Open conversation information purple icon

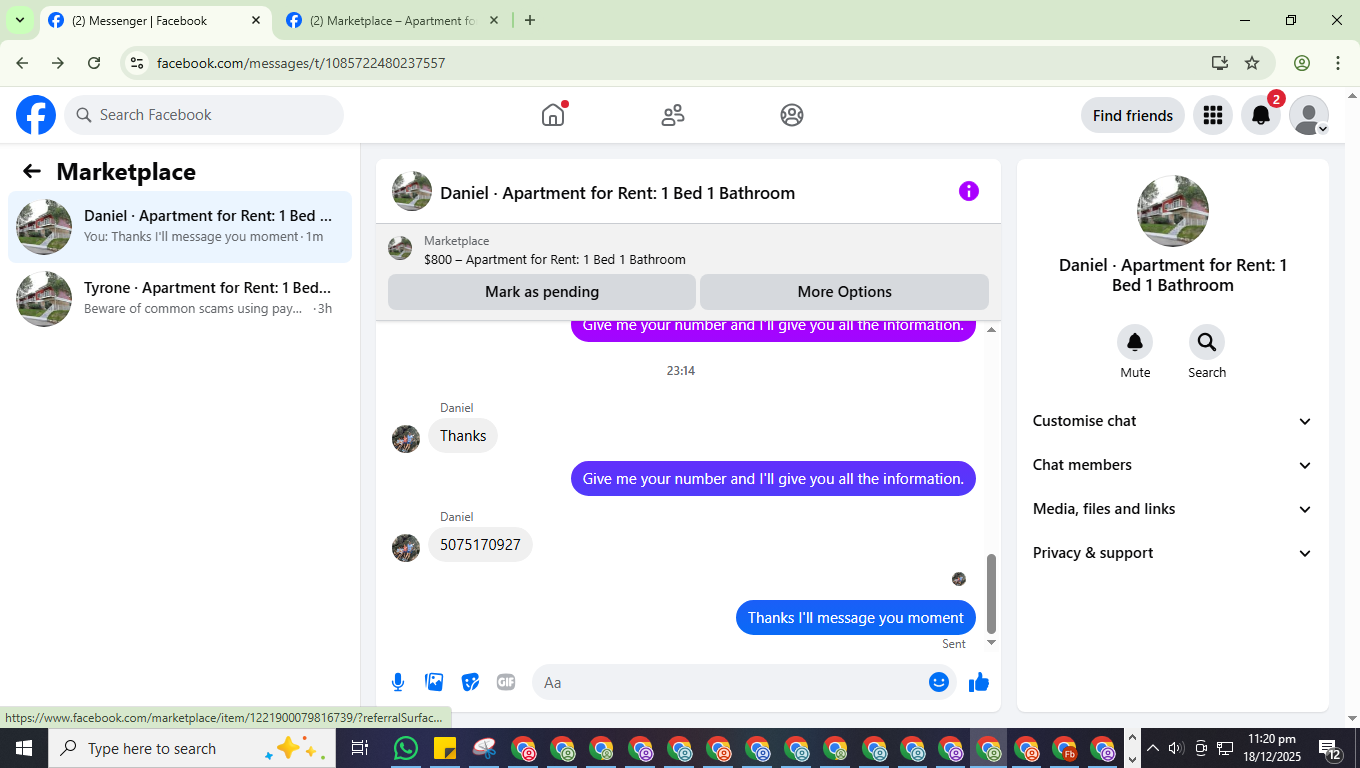click(969, 191)
